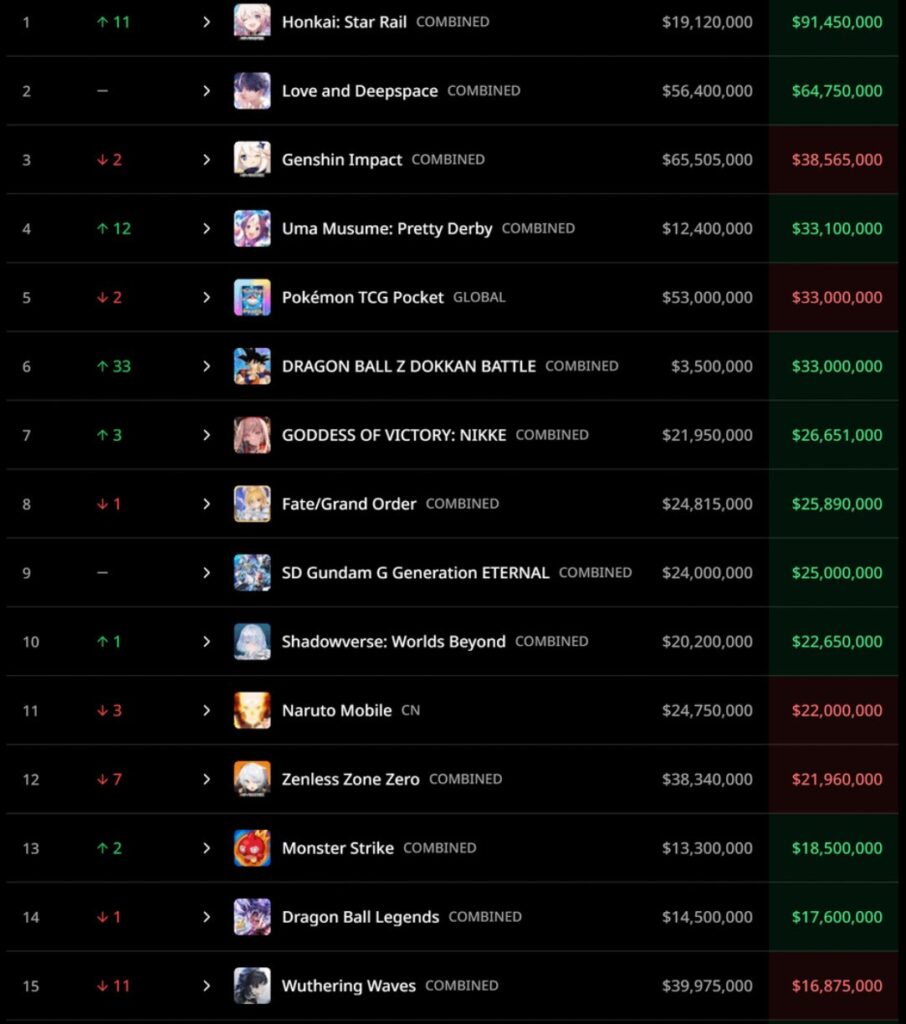This screenshot has width=906, height=1024.
Task: Click the green $91,450,000 revenue cell
Action: (x=836, y=21)
